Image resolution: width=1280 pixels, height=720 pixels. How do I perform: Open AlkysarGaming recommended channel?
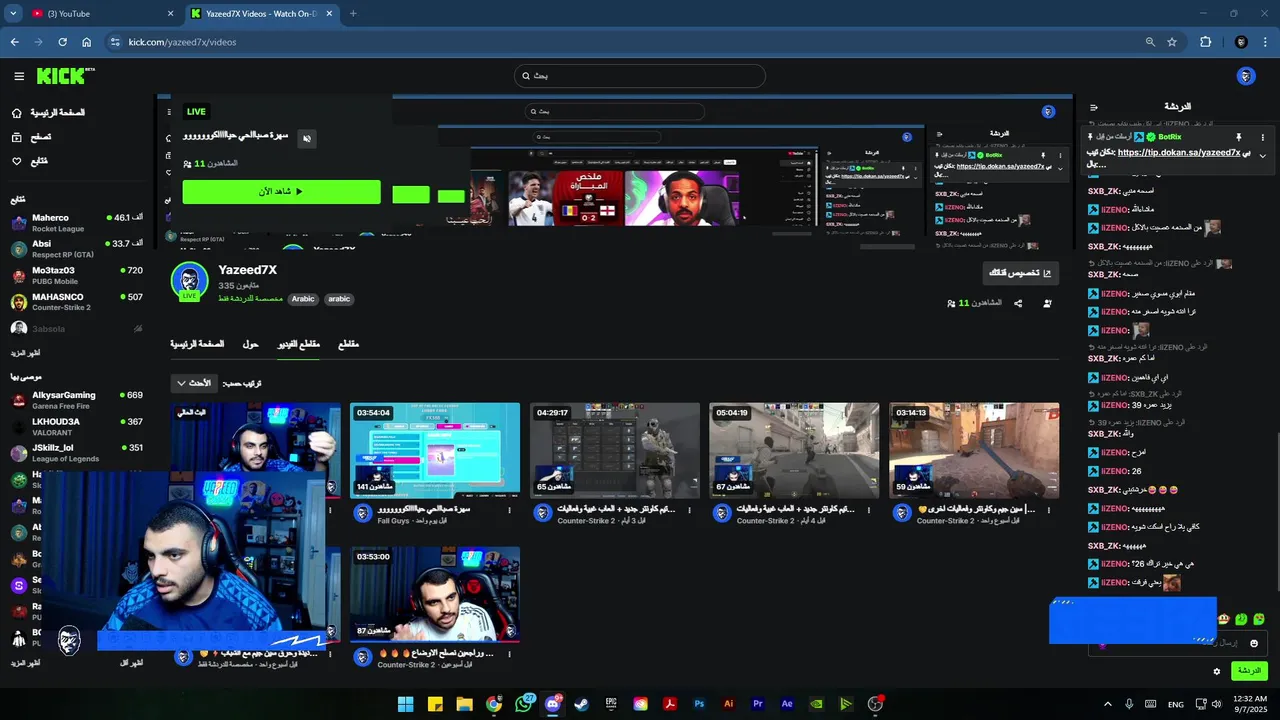pos(76,400)
